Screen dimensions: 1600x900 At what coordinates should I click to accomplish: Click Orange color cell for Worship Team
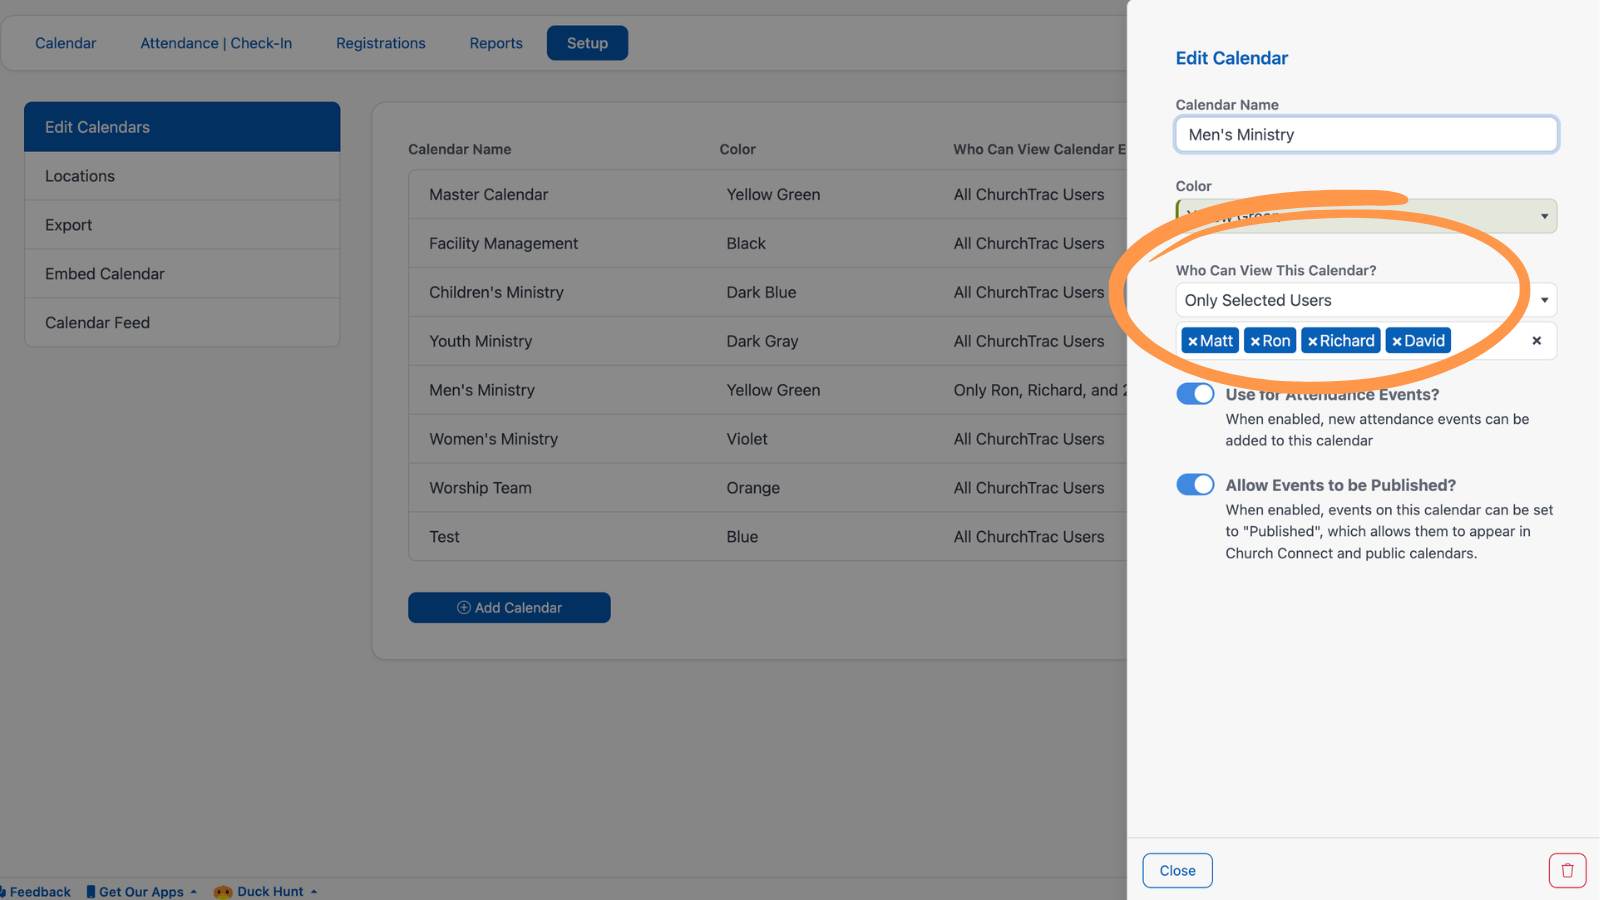tap(753, 488)
